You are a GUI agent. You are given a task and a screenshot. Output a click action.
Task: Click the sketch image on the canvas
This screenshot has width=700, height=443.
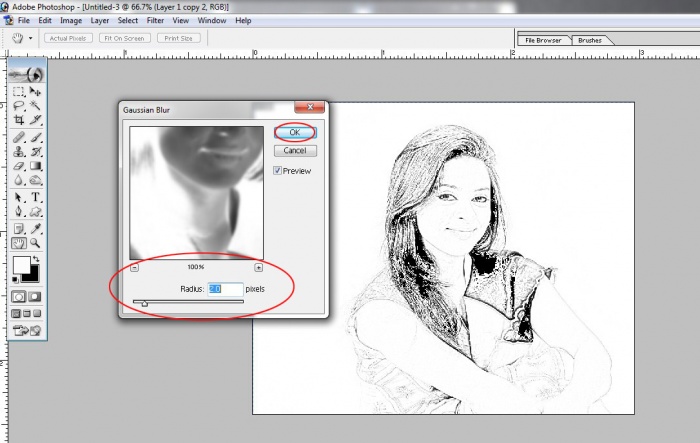point(443,258)
